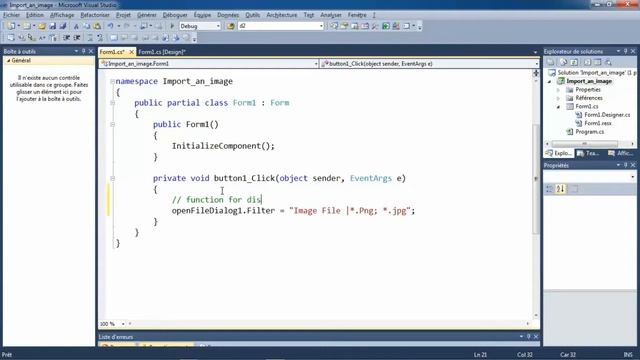Switch to the Form1.cs [Design] tab
This screenshot has height=360, width=640.
[x=162, y=52]
